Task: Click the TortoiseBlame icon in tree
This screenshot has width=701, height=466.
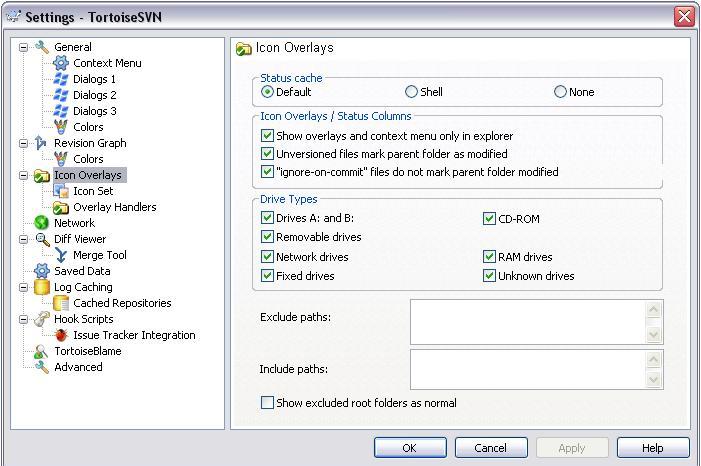Action: pos(42,351)
